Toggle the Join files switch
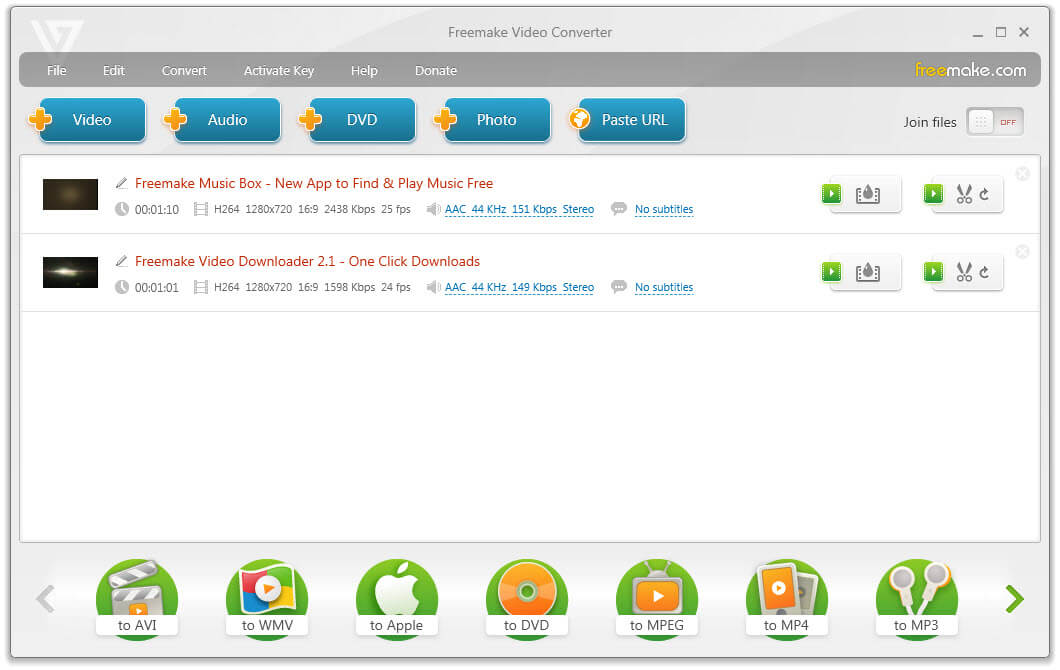 (x=994, y=122)
